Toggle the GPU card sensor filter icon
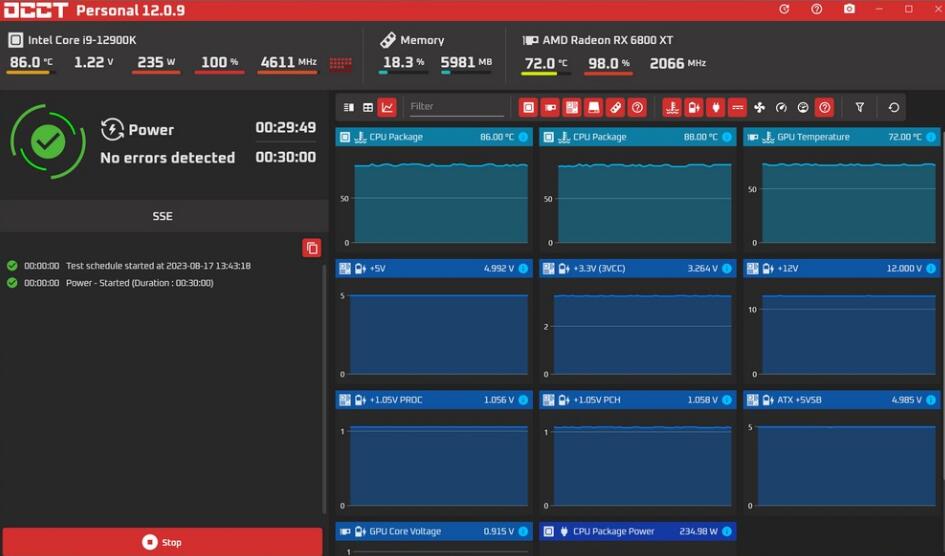This screenshot has width=945, height=556. (550, 107)
